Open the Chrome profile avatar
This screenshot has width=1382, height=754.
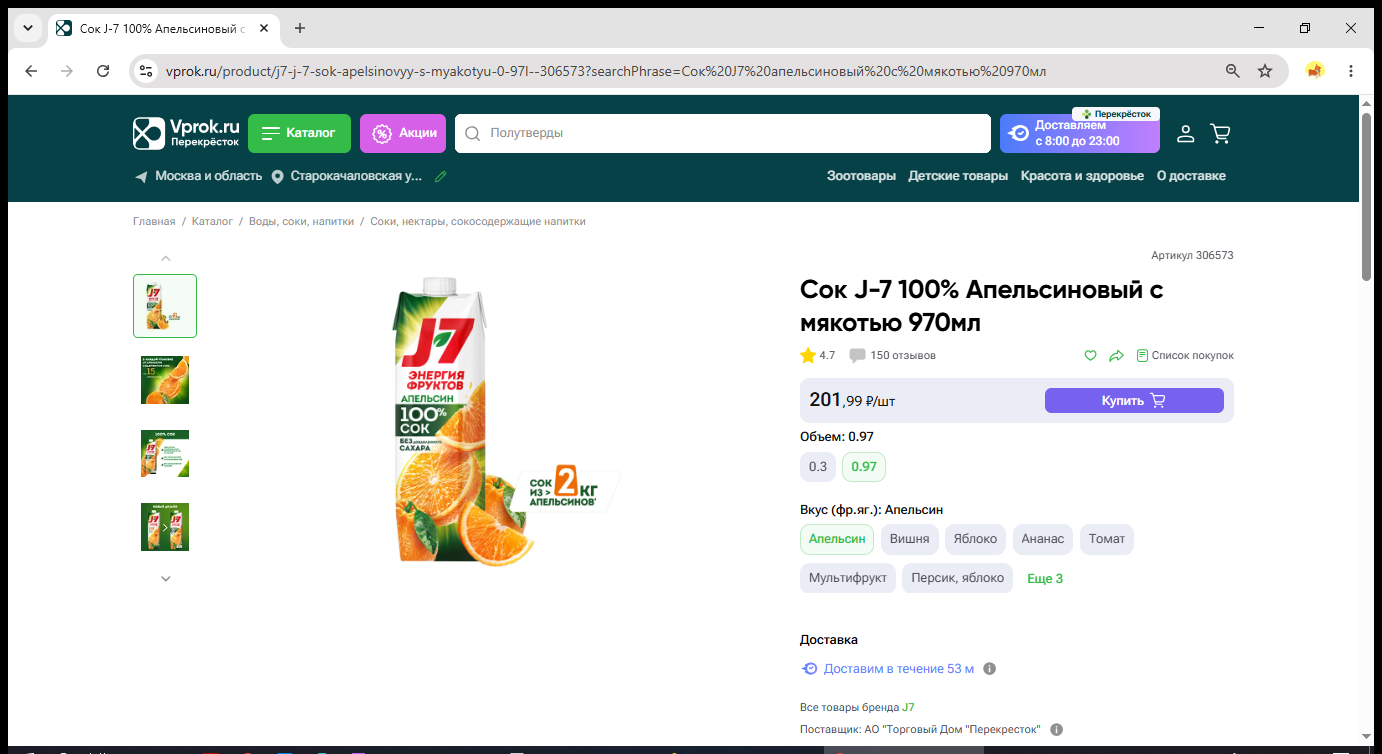pos(1315,71)
